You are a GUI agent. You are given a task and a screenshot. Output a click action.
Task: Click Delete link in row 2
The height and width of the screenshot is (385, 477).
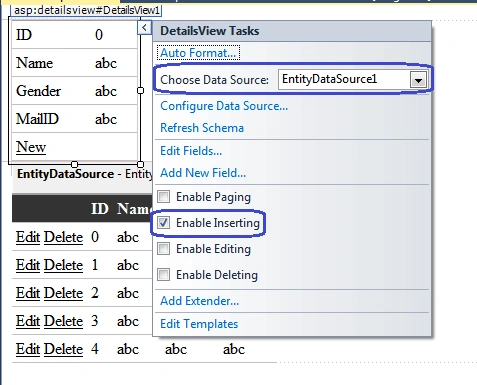pyautogui.click(x=63, y=293)
